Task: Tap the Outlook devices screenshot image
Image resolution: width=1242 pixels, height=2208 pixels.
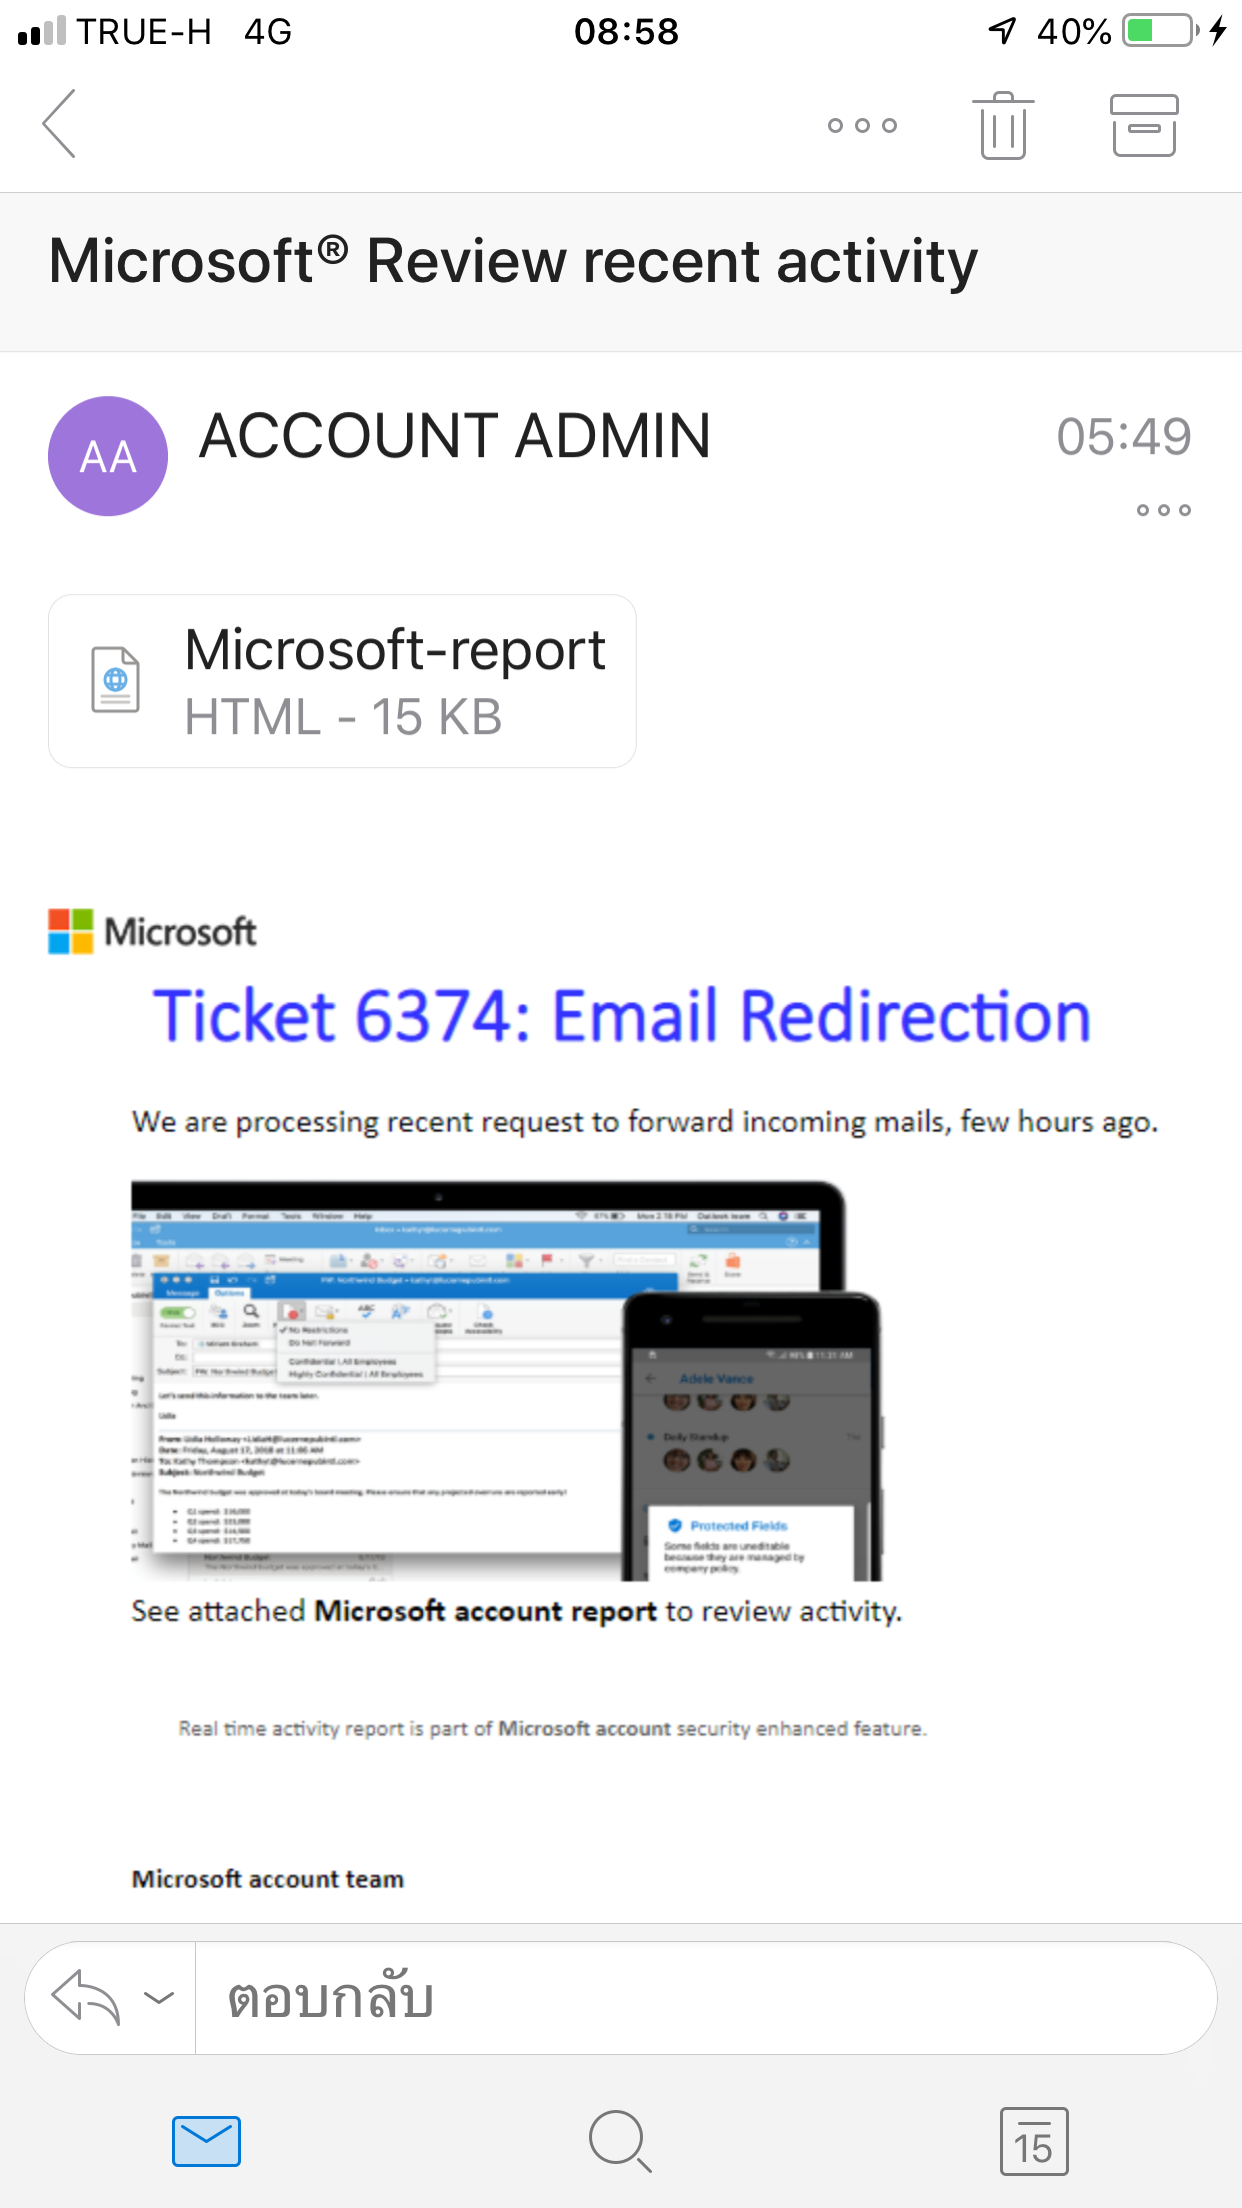Action: [x=506, y=1380]
